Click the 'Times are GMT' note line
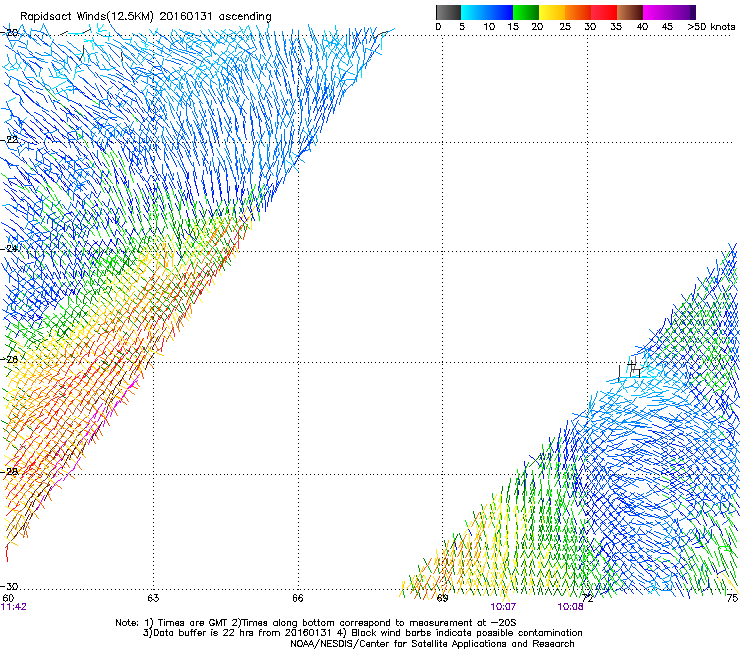 (x=316, y=623)
